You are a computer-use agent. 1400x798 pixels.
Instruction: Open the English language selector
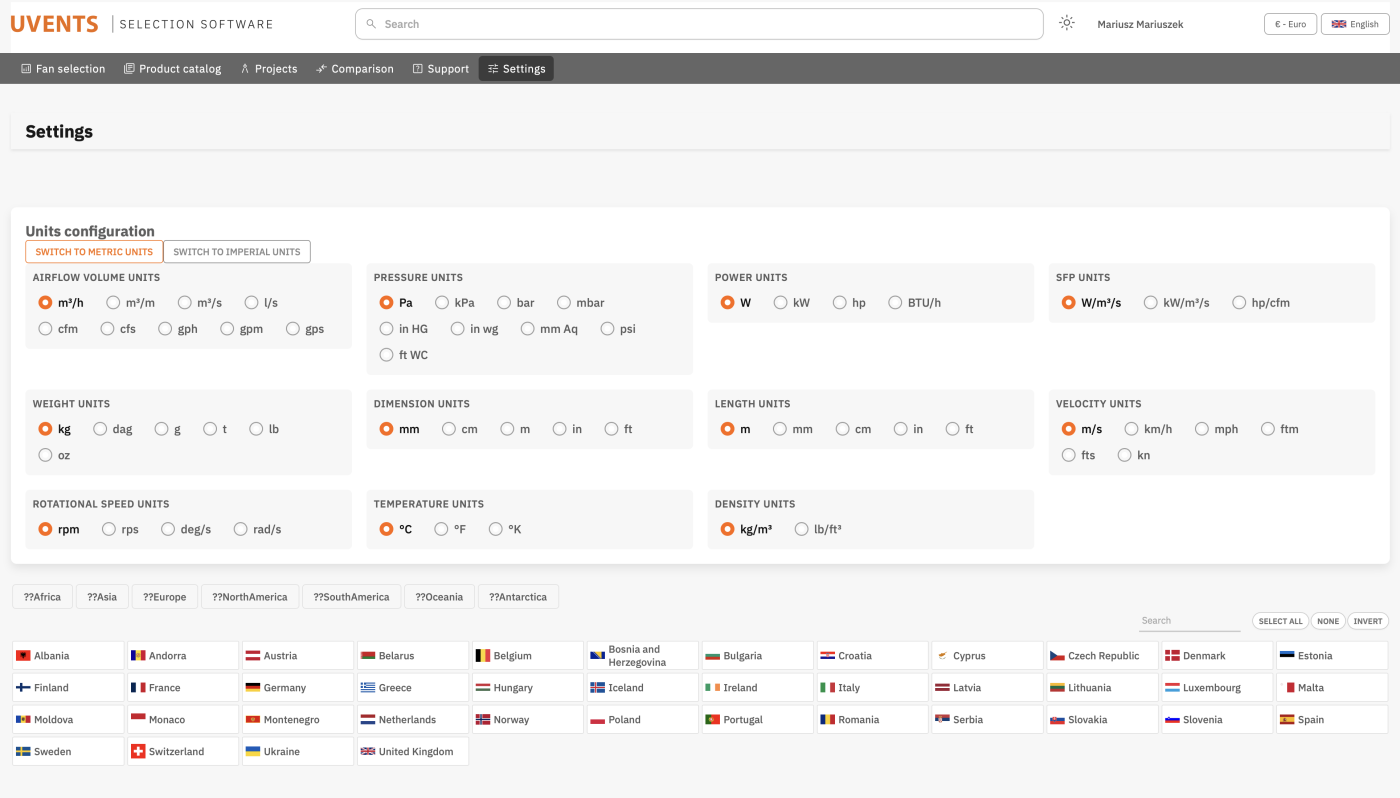pos(1355,24)
